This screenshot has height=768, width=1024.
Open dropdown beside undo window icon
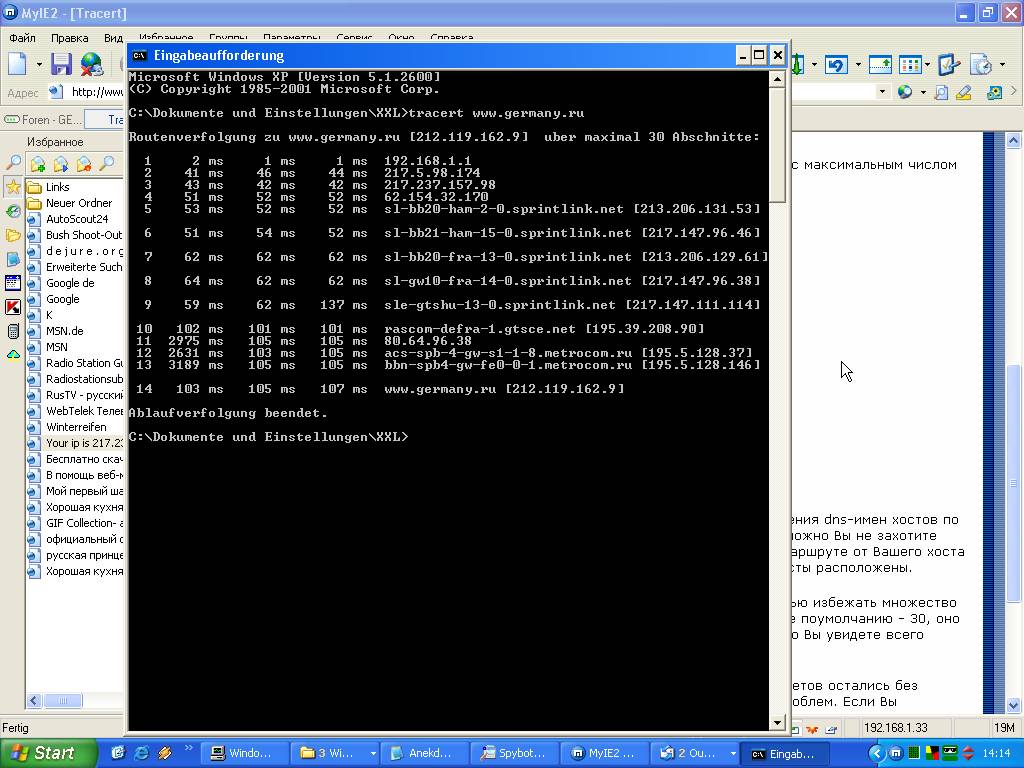tap(857, 65)
